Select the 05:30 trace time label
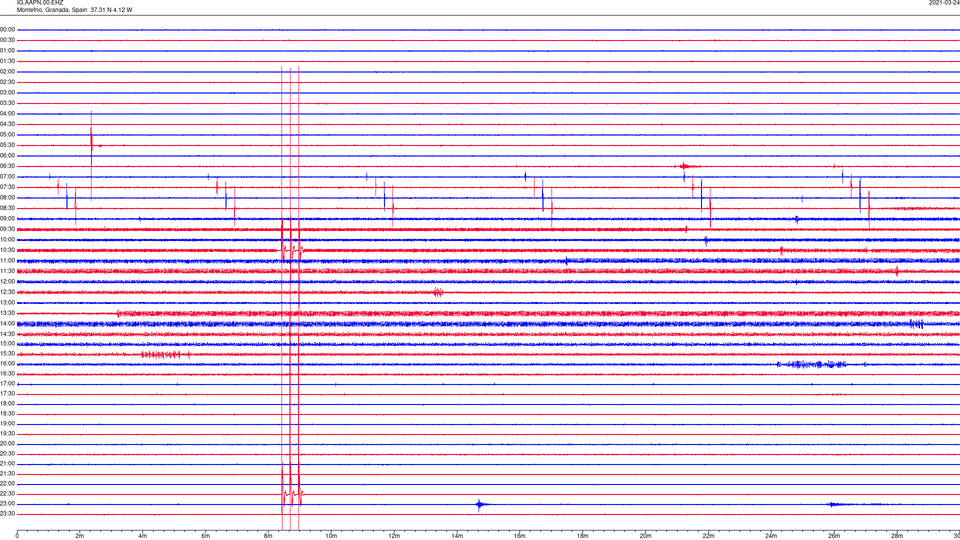The image size is (960, 540). click(x=8, y=145)
